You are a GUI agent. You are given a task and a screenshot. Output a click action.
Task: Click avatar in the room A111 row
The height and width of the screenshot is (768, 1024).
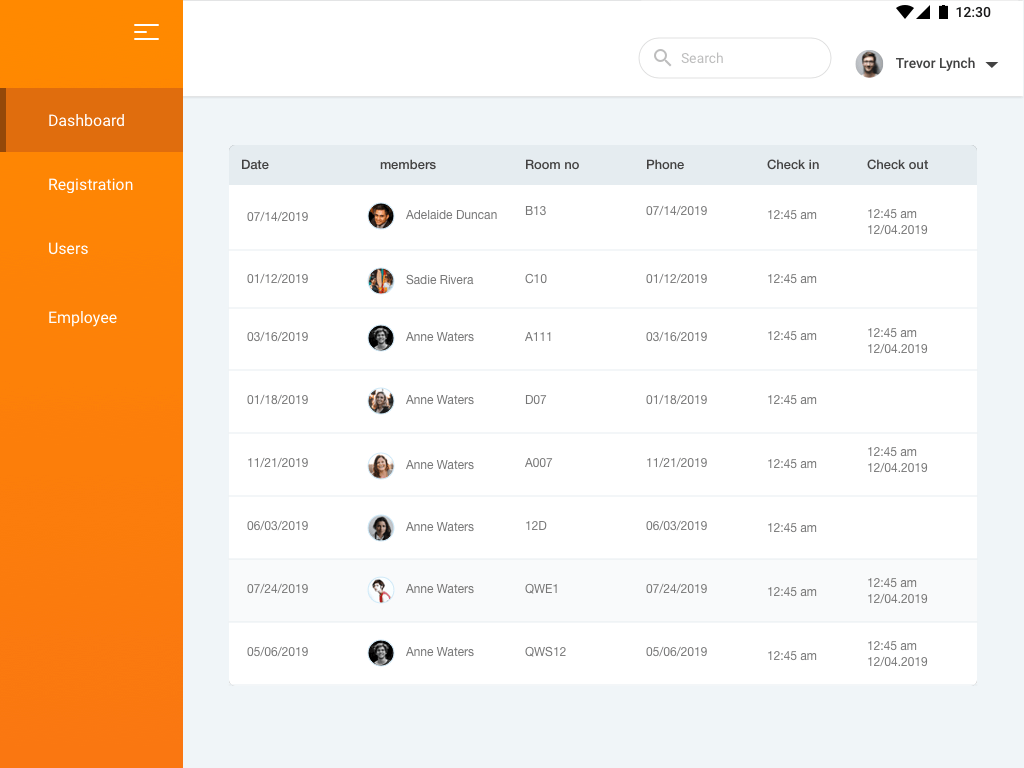pyautogui.click(x=381, y=338)
